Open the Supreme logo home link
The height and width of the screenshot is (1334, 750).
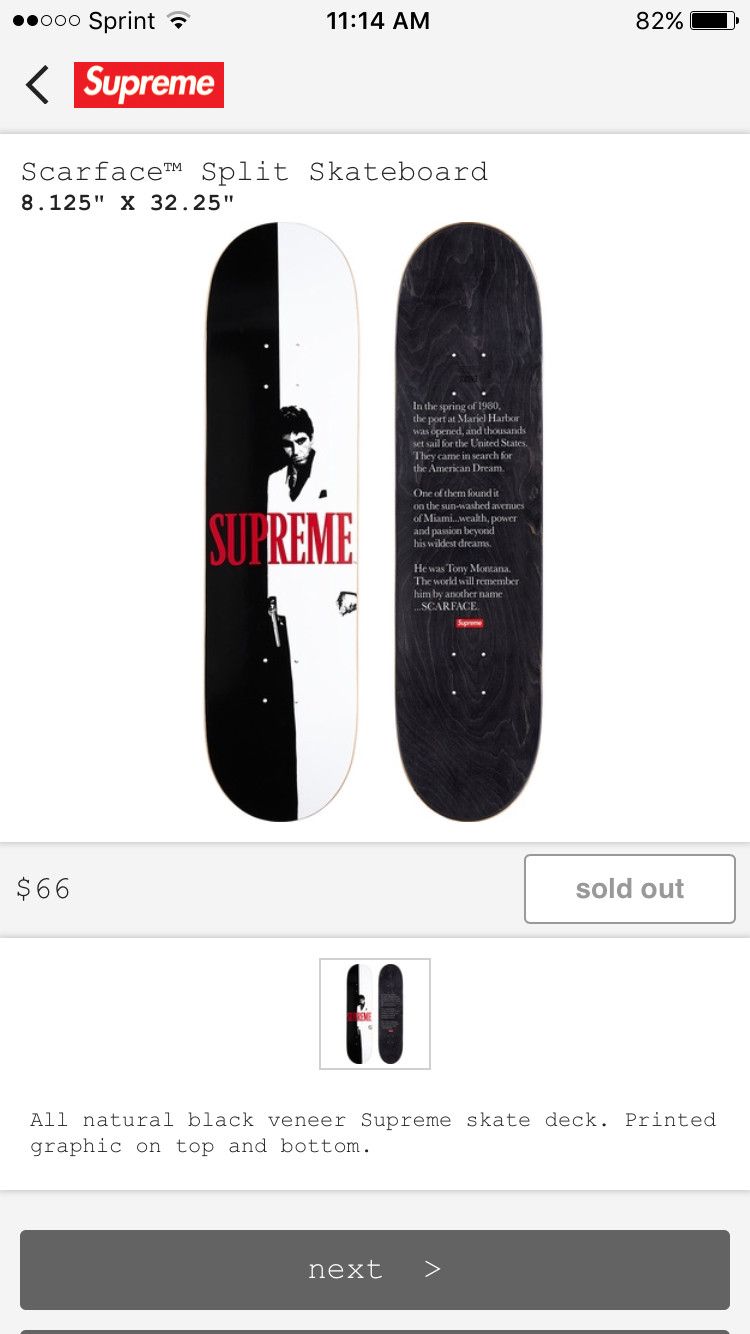click(149, 85)
